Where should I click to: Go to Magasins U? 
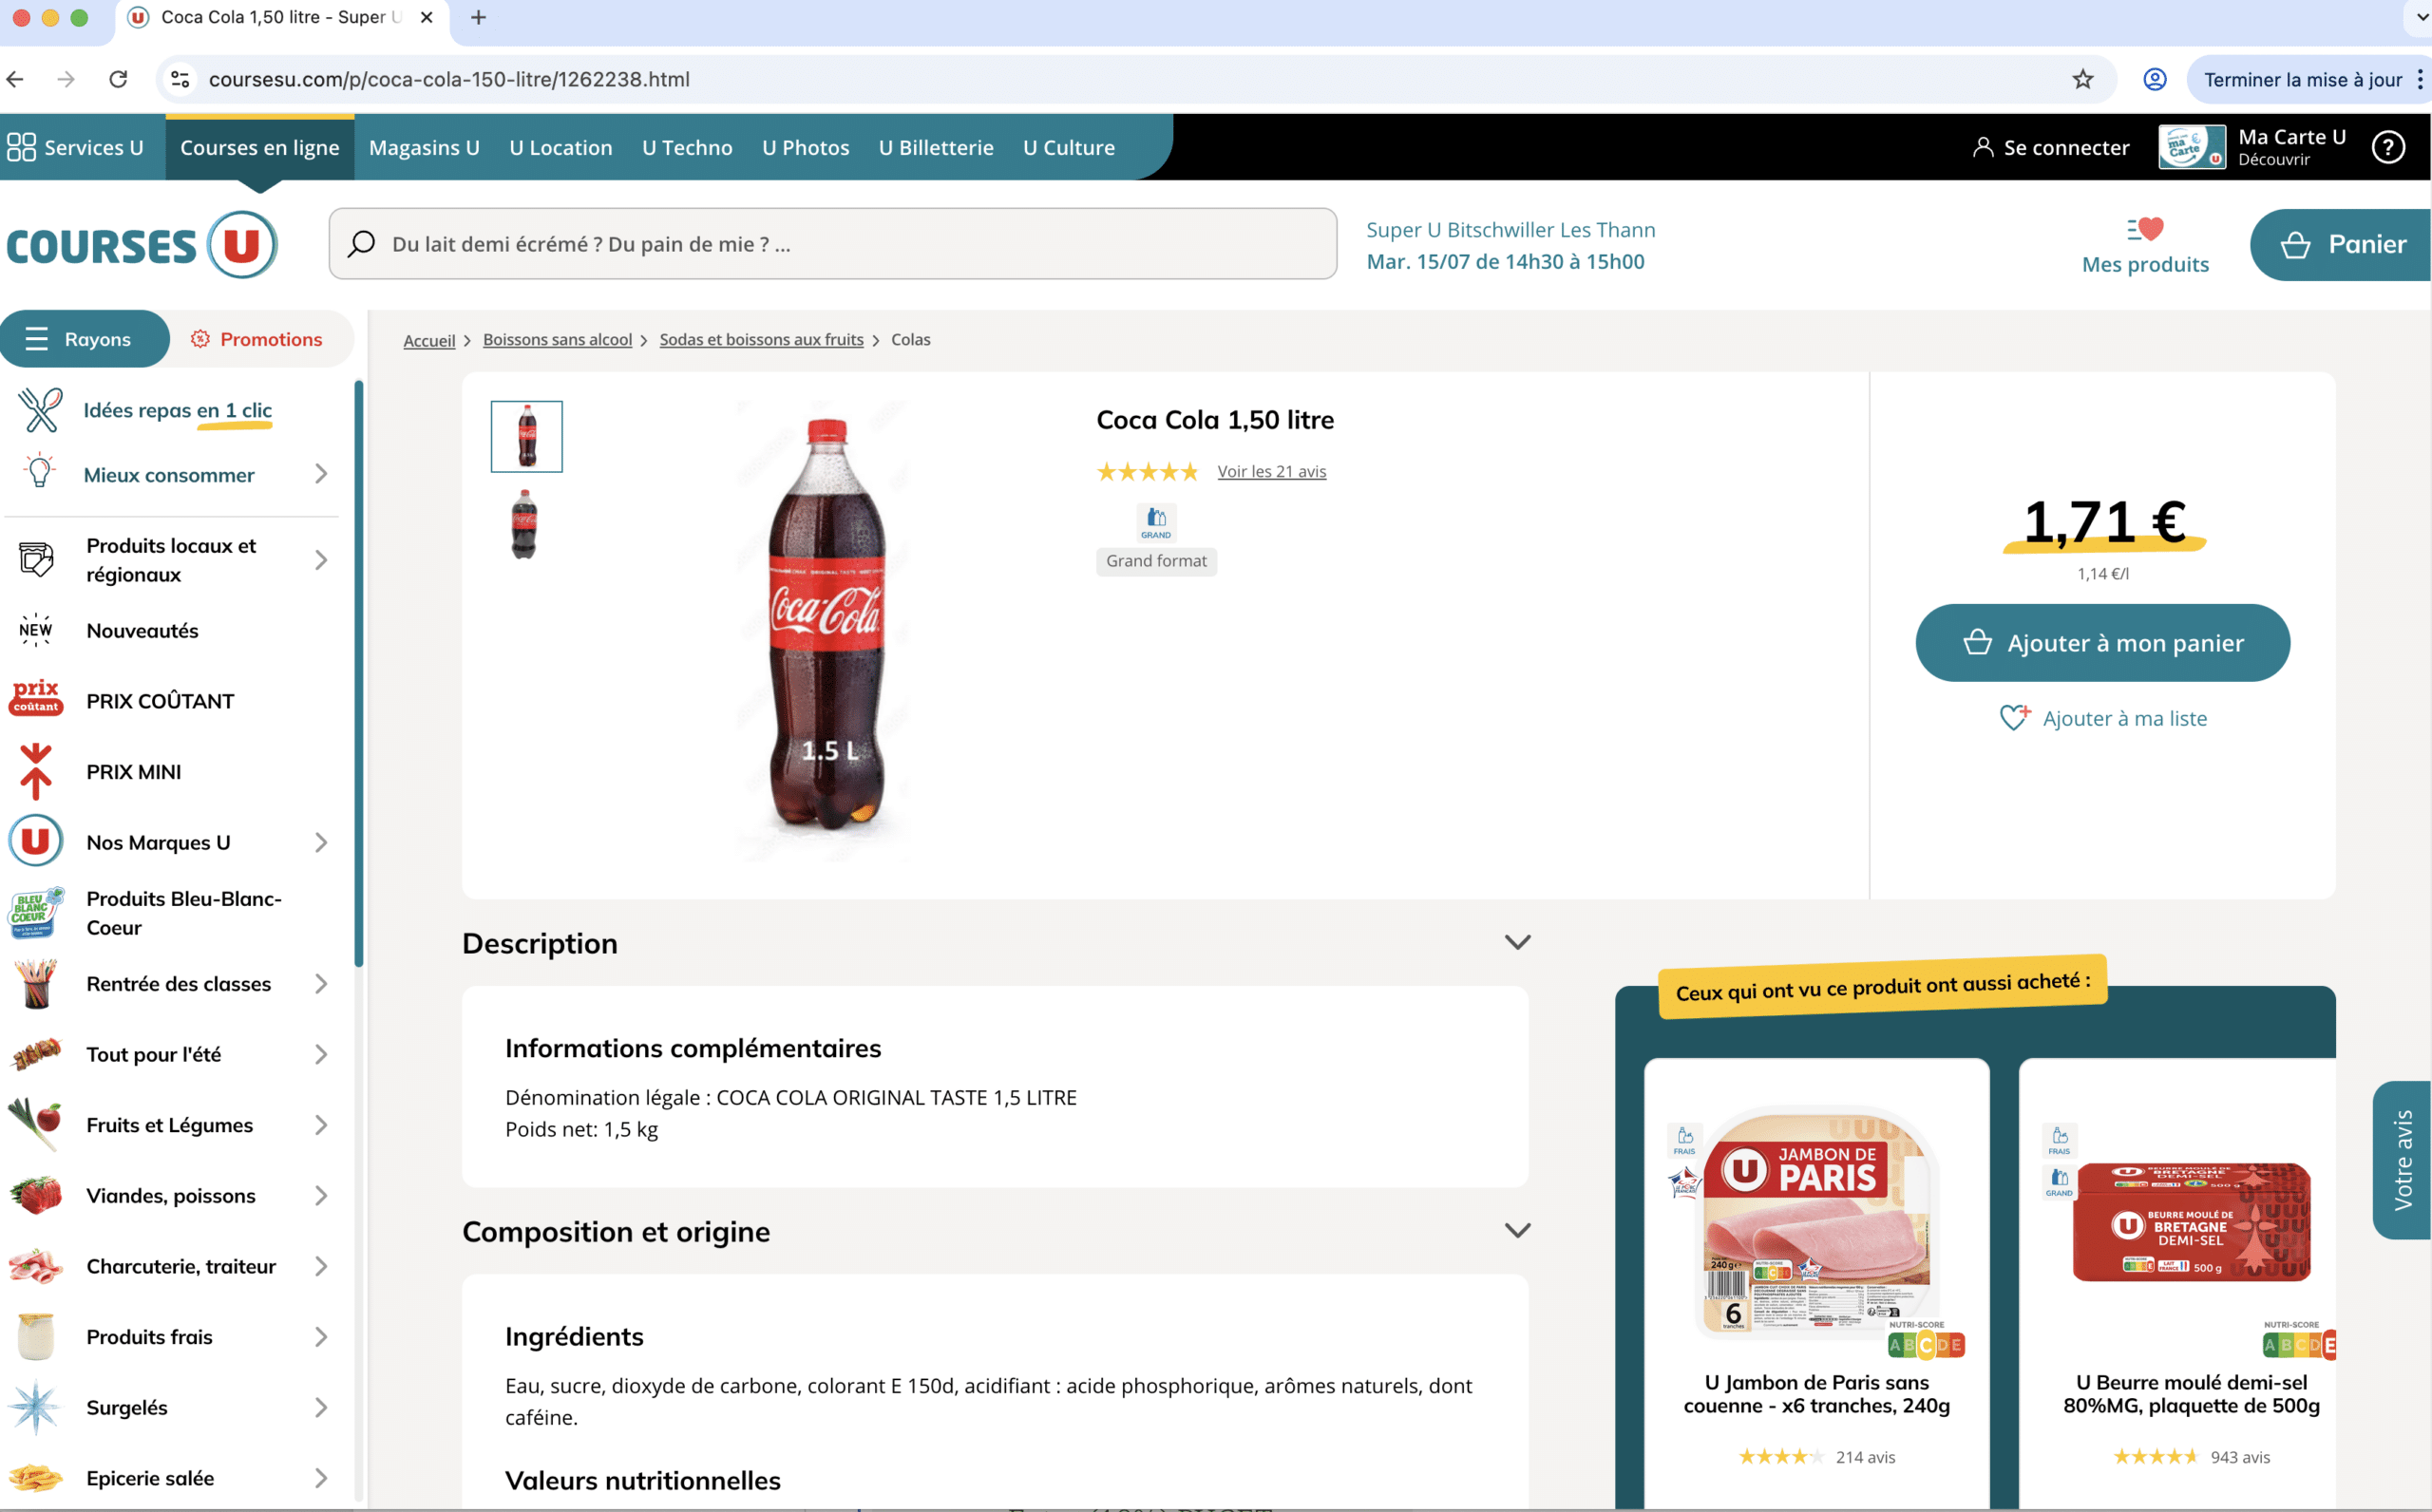(x=424, y=147)
